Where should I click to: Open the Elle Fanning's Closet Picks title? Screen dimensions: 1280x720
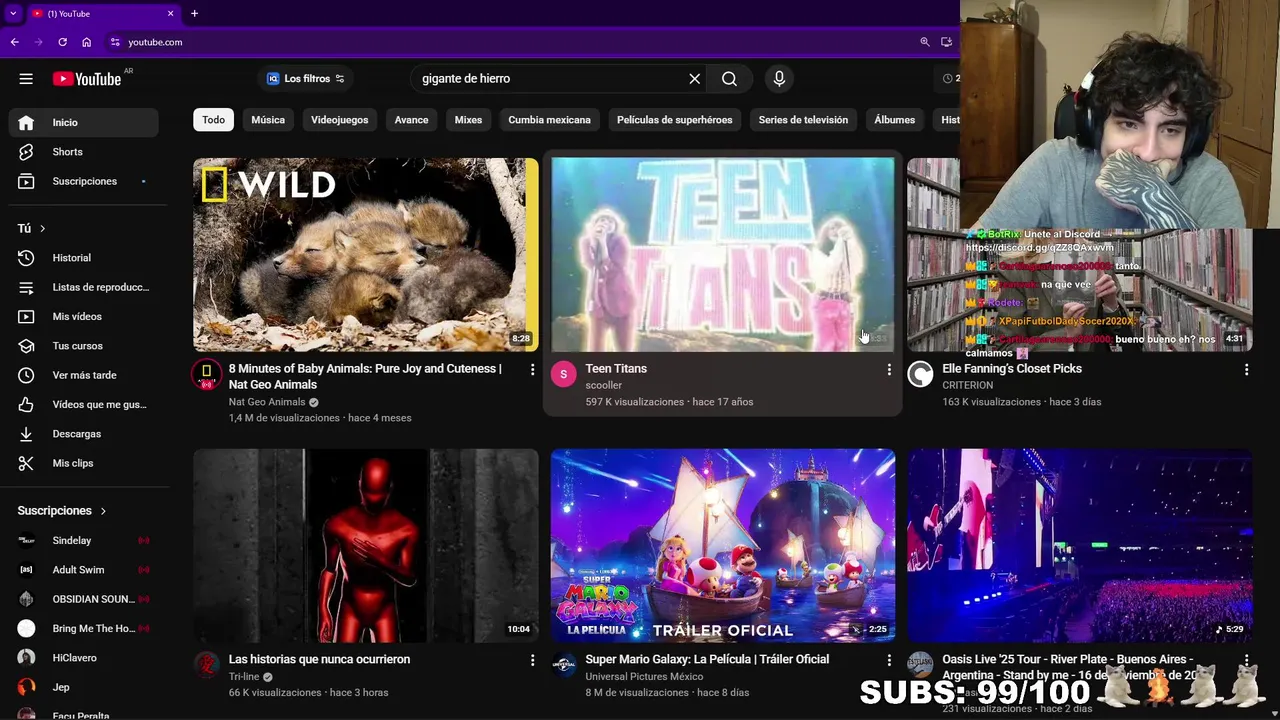pos(1012,369)
